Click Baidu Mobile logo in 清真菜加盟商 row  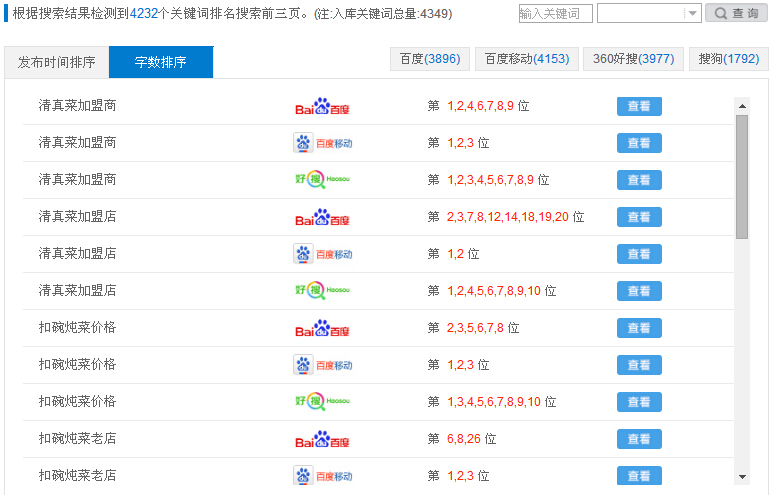(323, 143)
